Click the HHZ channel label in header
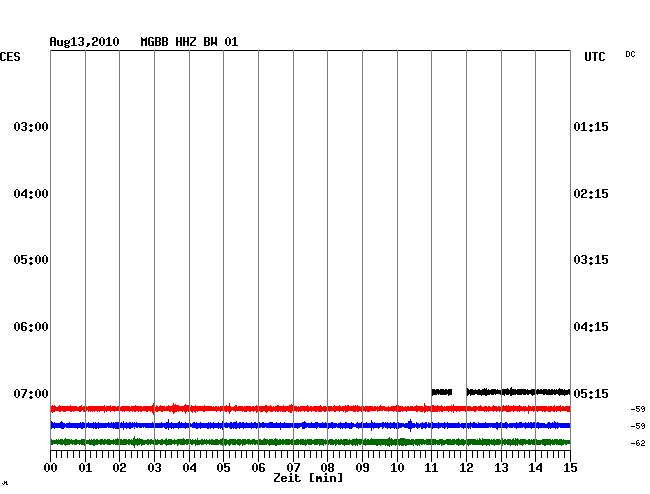 tap(185, 42)
